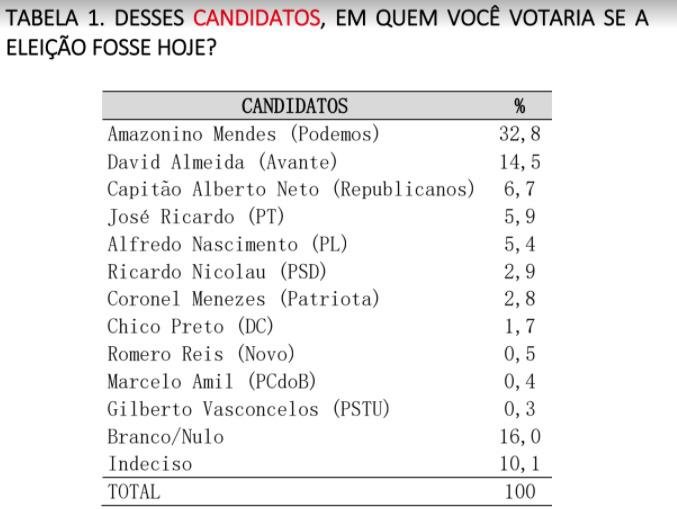Click Ricardo Nicolau (PSD) entry

pos(217,272)
